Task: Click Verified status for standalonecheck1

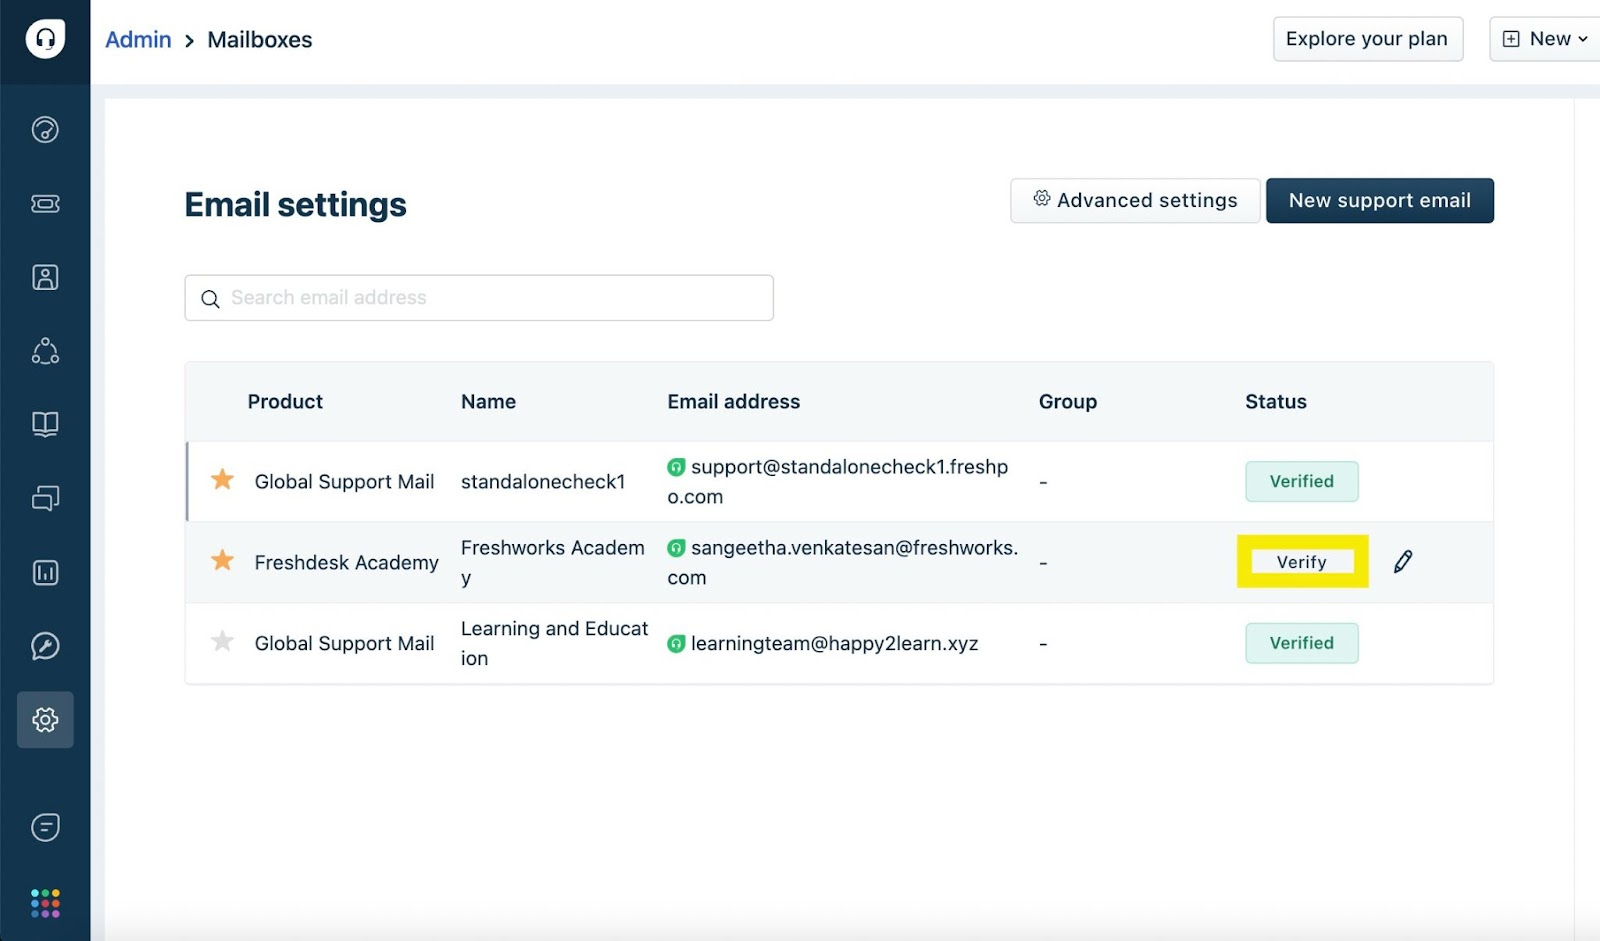Action: (x=1301, y=481)
